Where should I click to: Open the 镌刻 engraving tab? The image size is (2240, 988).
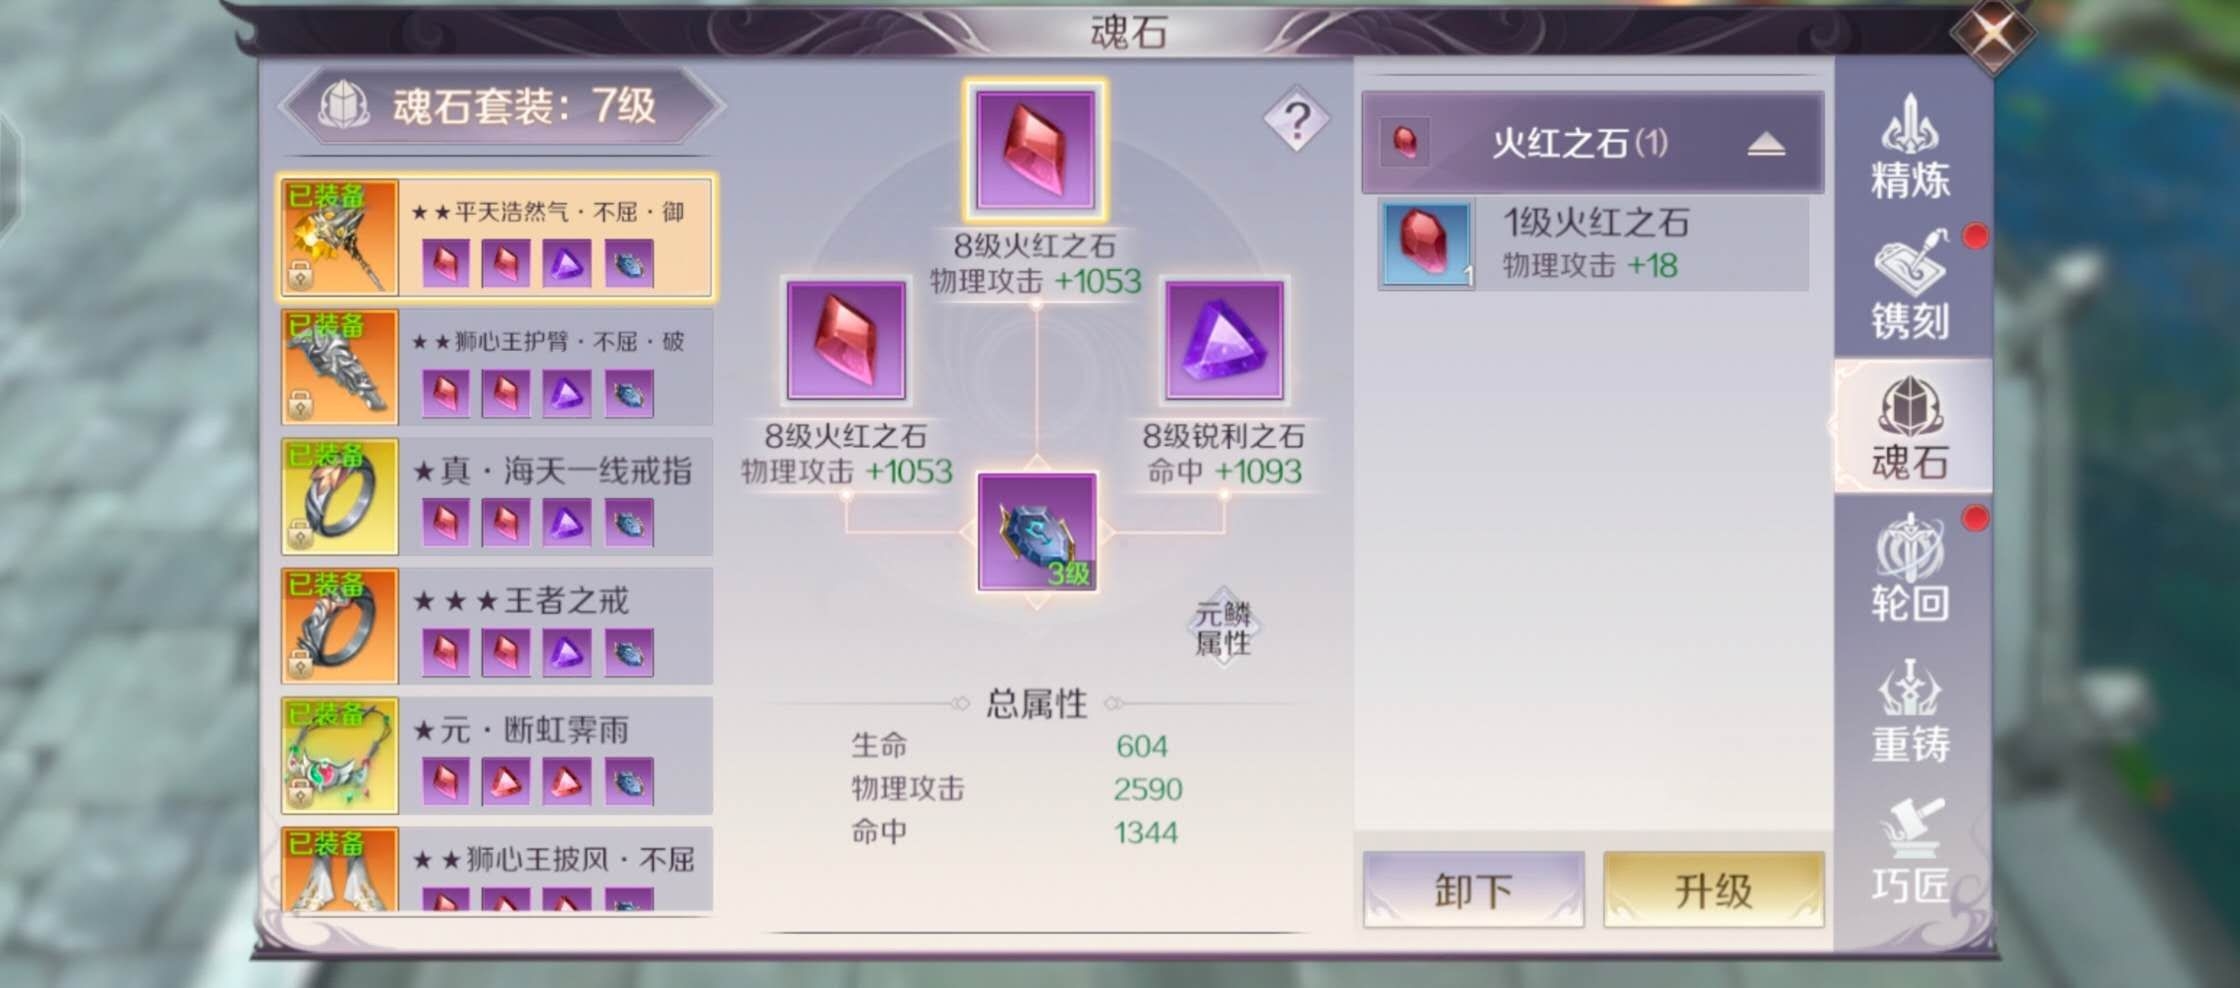click(1910, 287)
